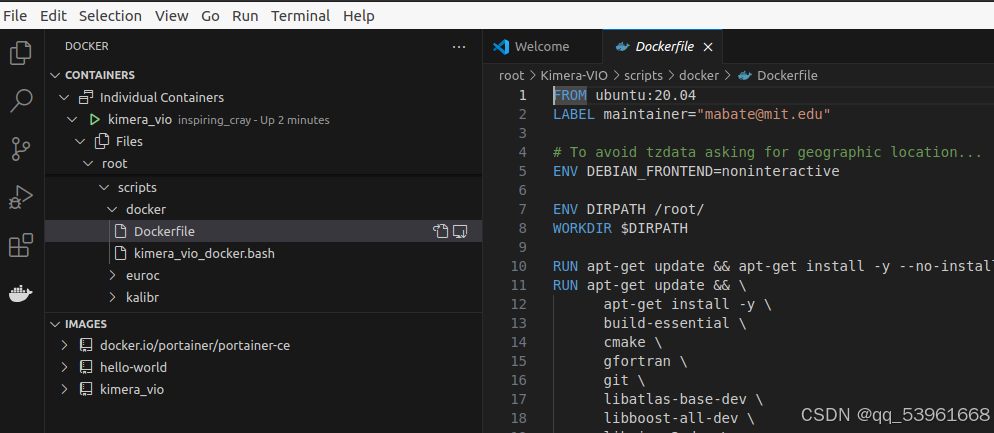Select the Docker whale icon in activity bar
The width and height of the screenshot is (994, 433).
click(21, 294)
